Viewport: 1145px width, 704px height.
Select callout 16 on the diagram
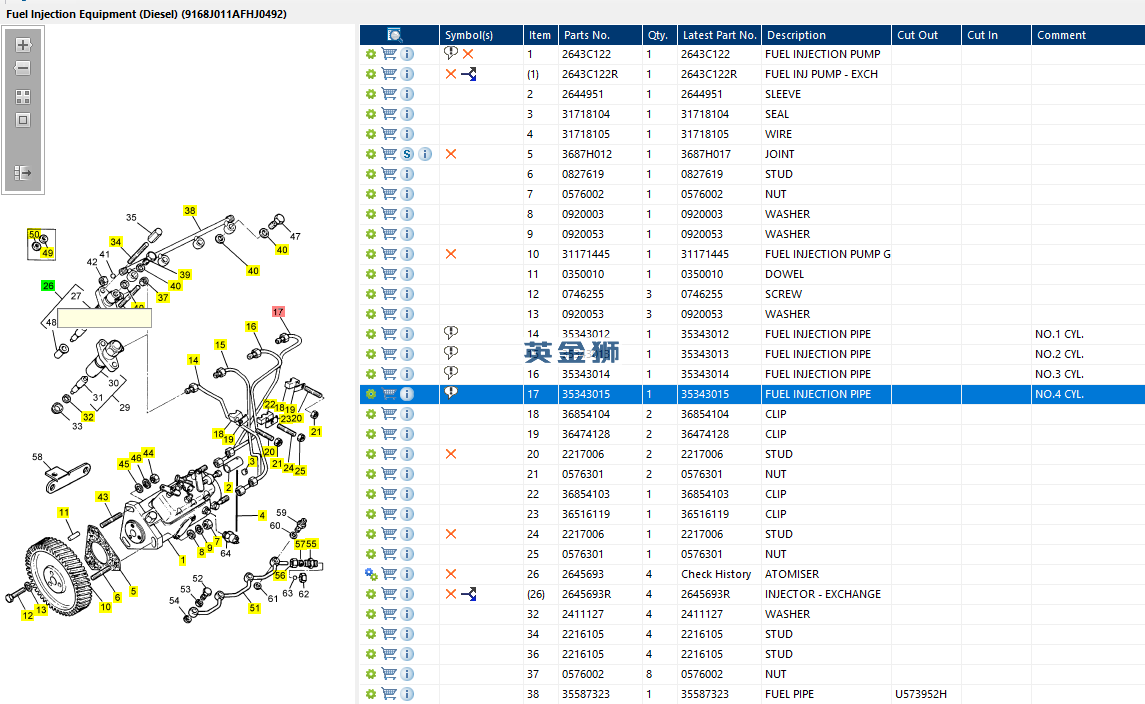[251, 326]
